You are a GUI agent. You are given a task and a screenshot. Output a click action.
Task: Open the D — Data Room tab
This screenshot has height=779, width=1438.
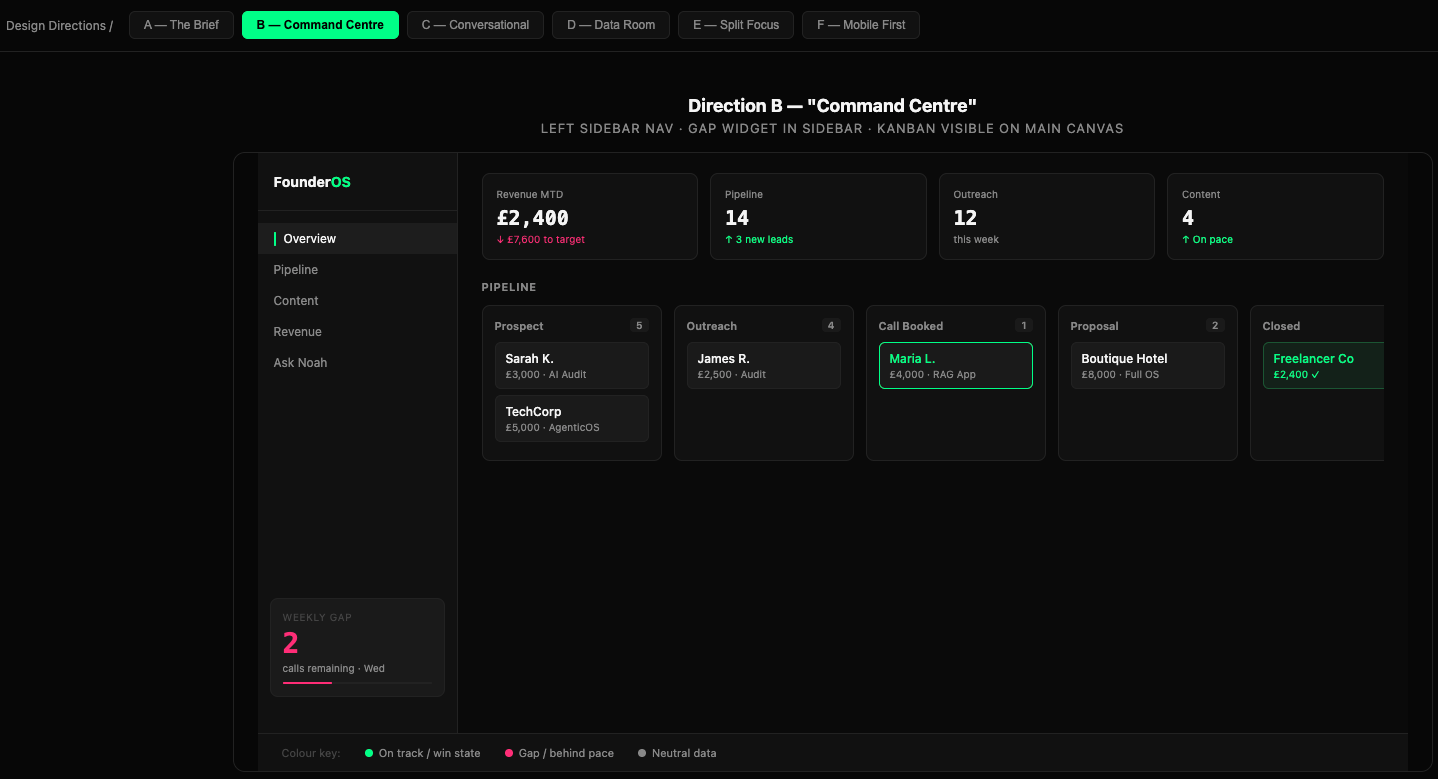click(611, 25)
